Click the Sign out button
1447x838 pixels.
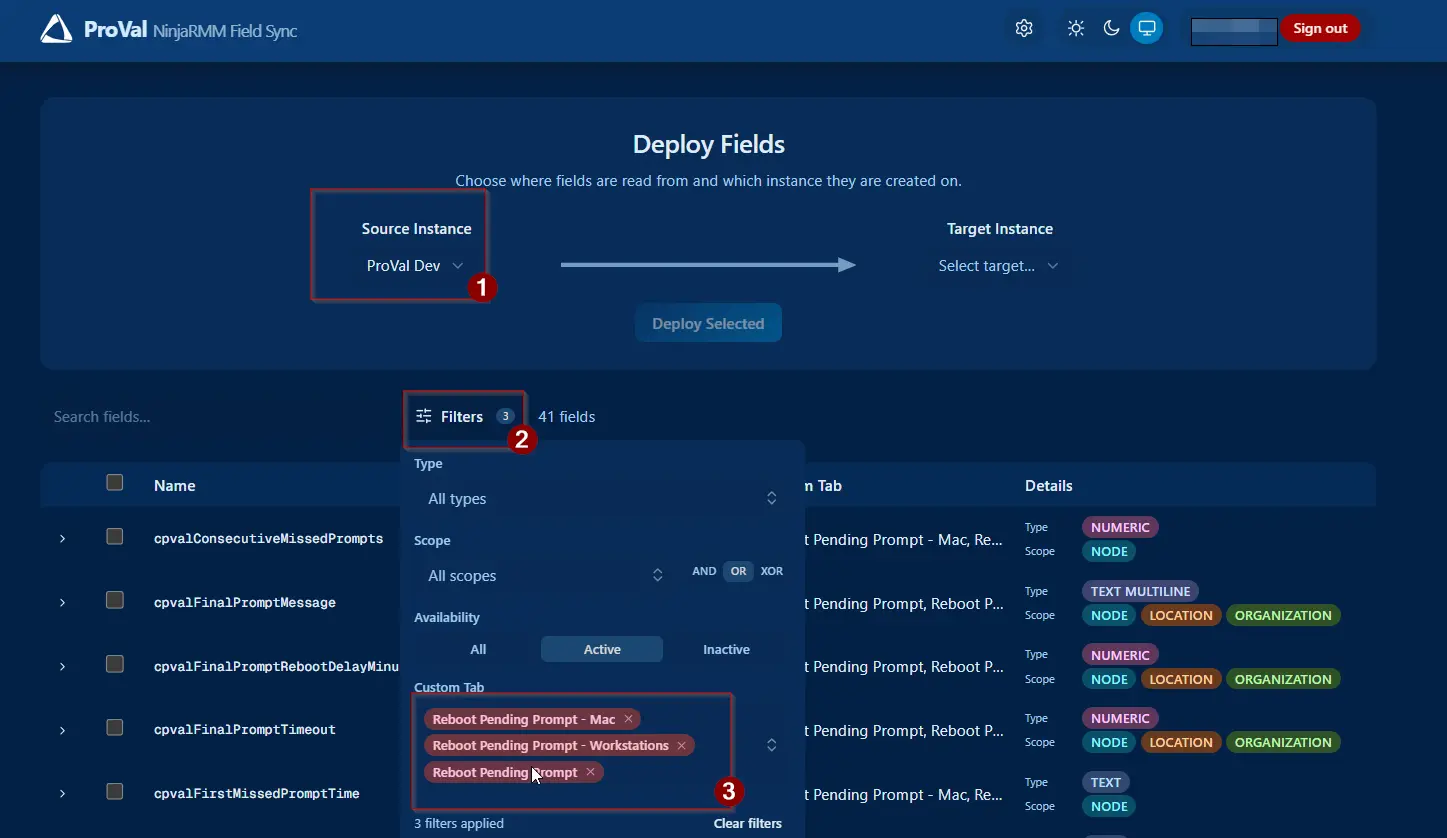click(x=1320, y=28)
